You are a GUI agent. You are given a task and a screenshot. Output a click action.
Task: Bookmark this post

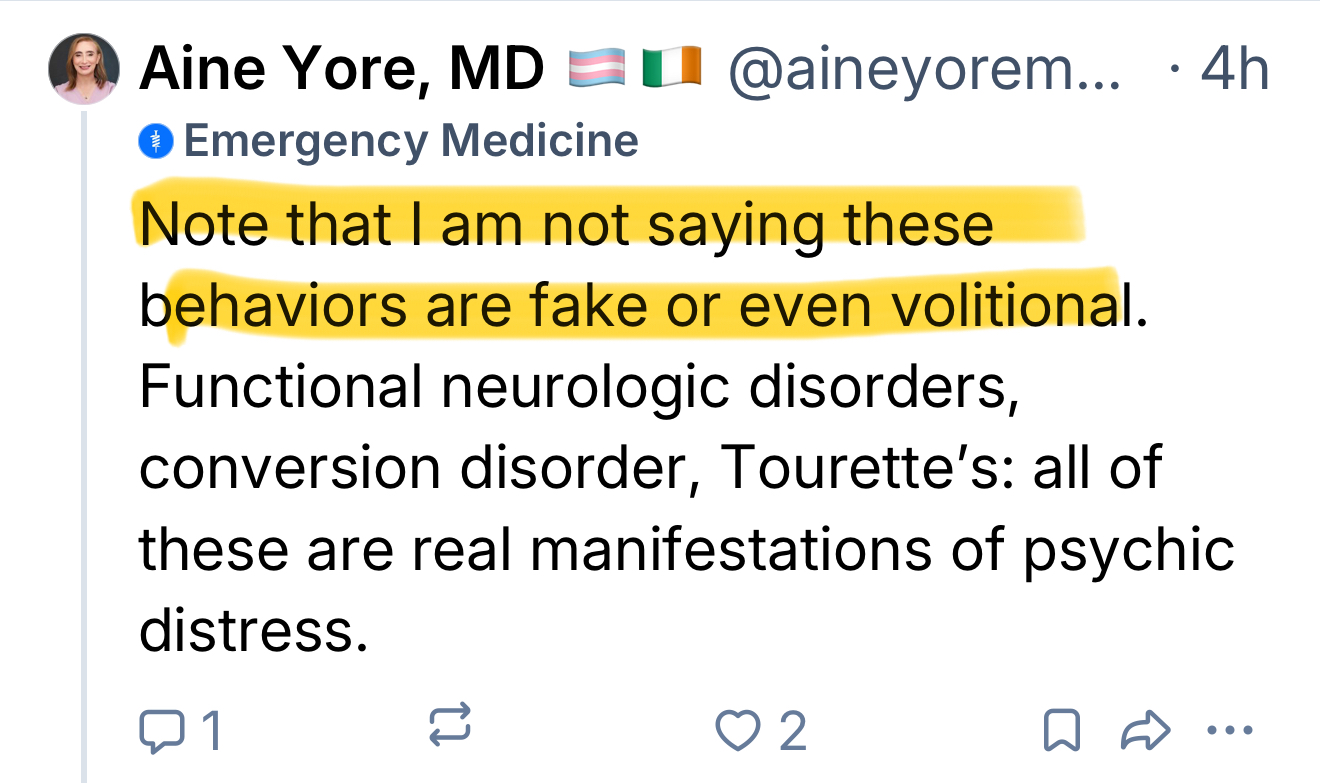(x=1060, y=731)
